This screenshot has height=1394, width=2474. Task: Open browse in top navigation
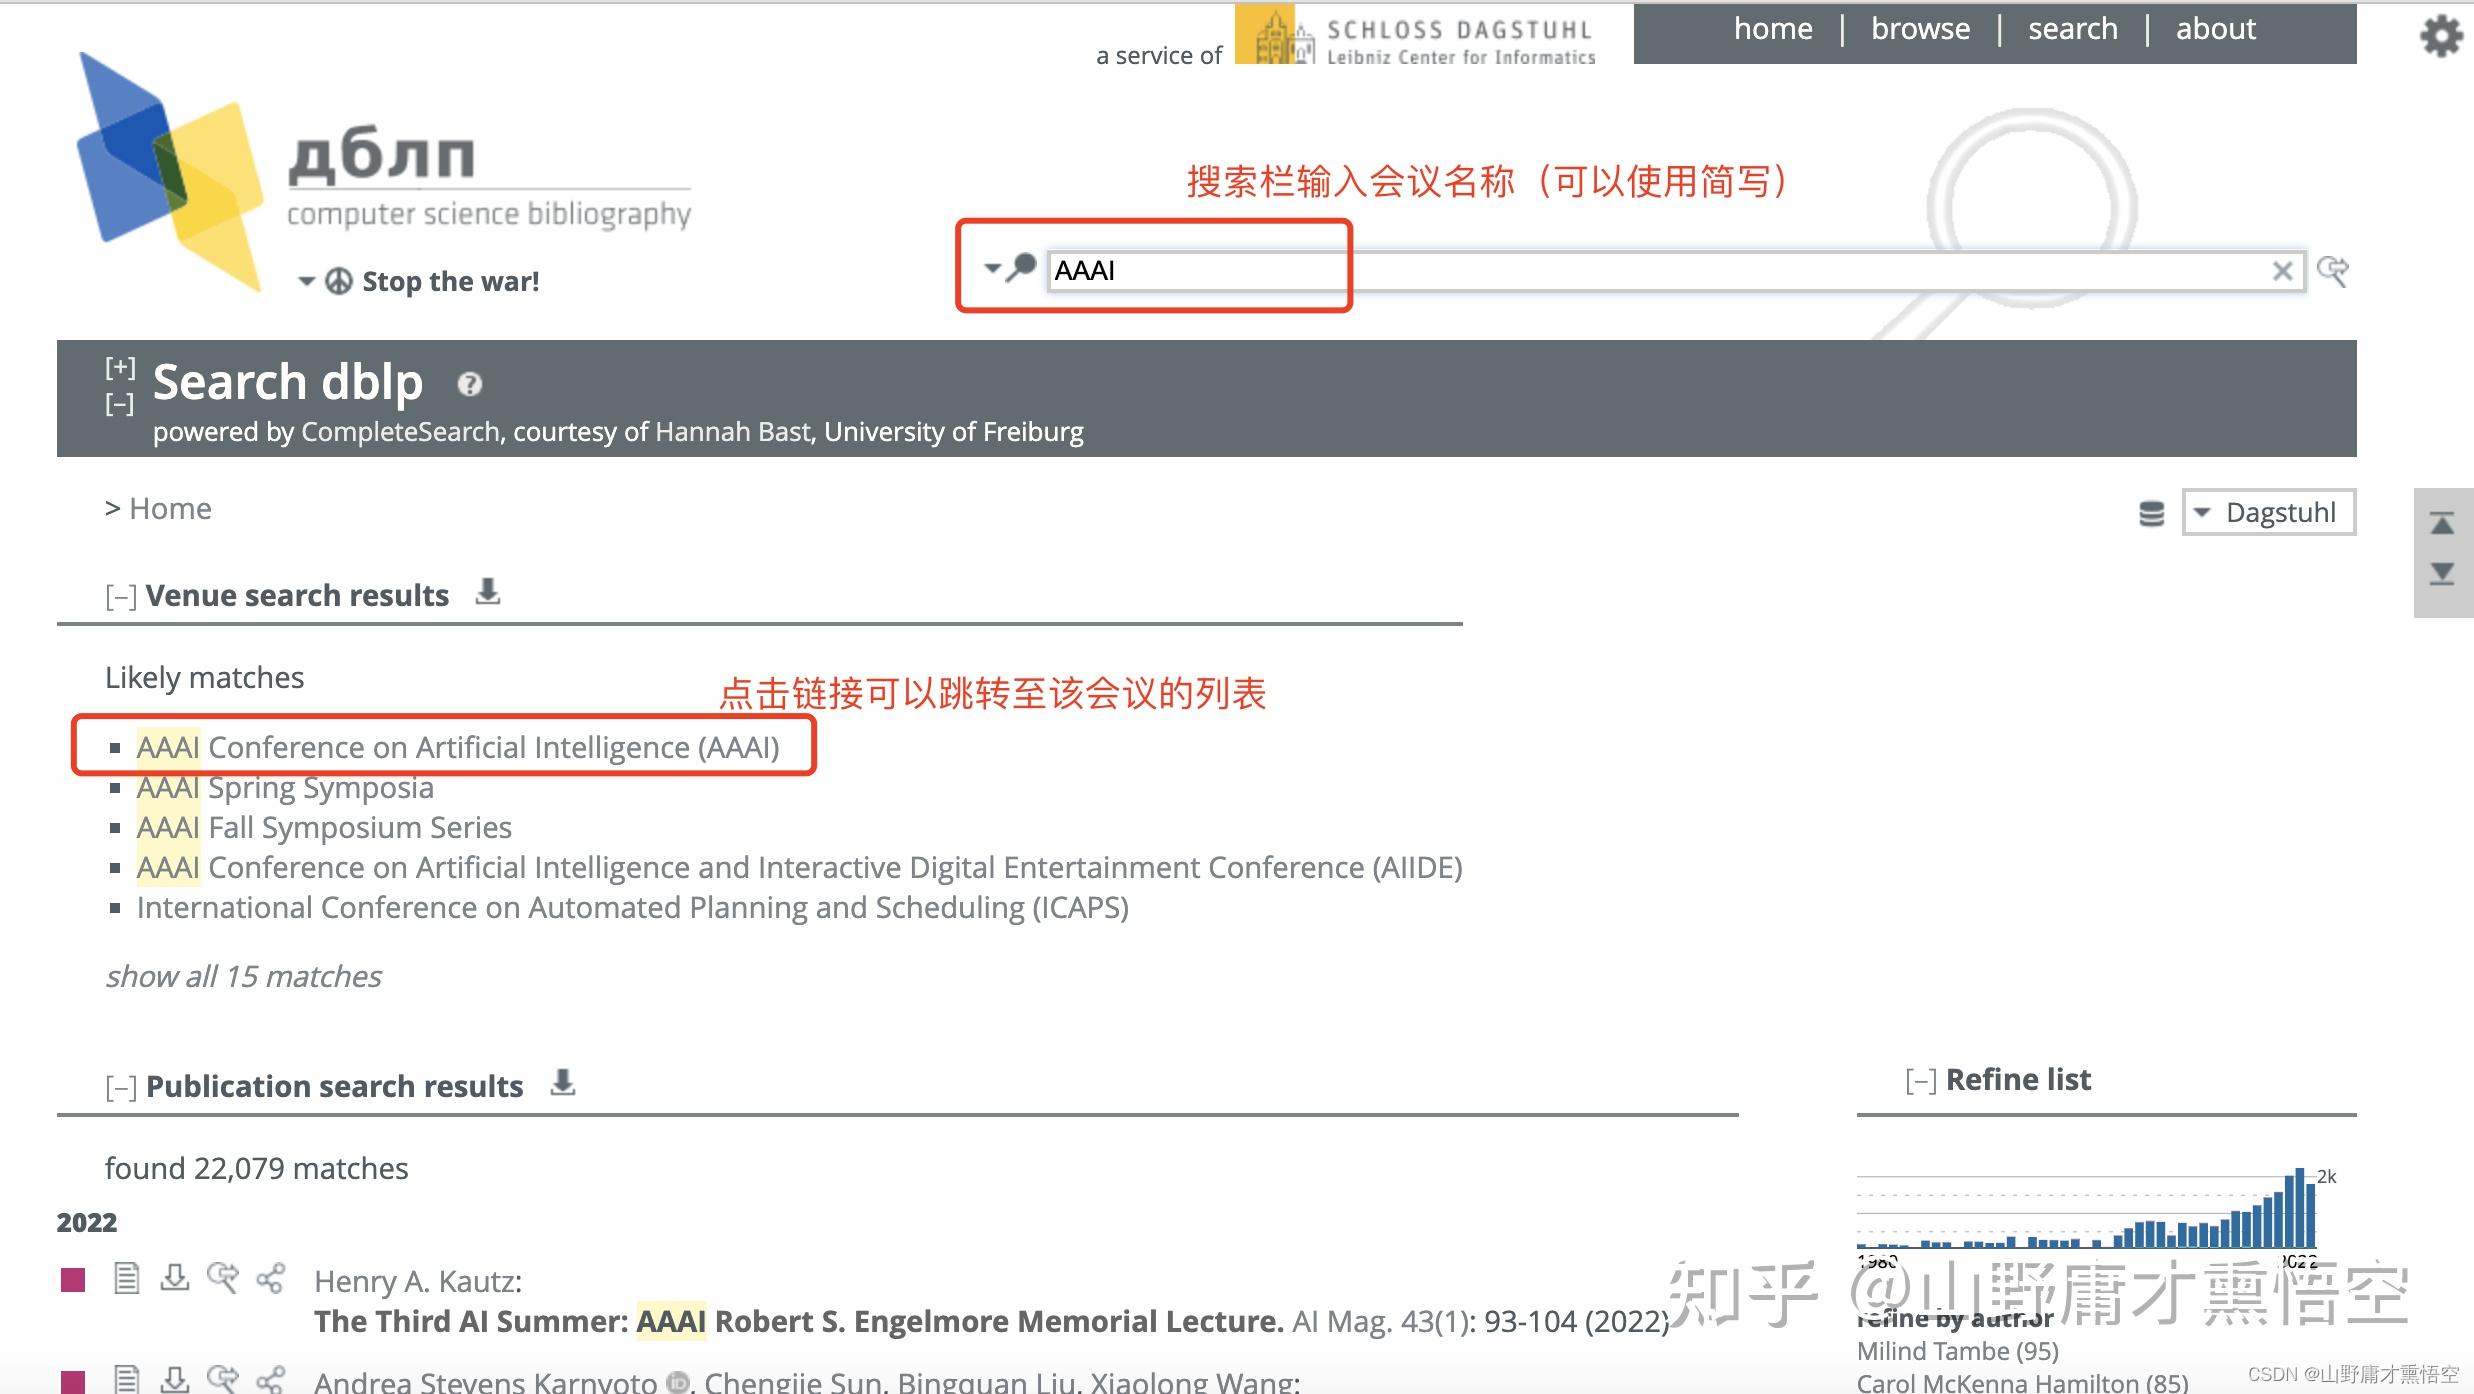(1921, 29)
